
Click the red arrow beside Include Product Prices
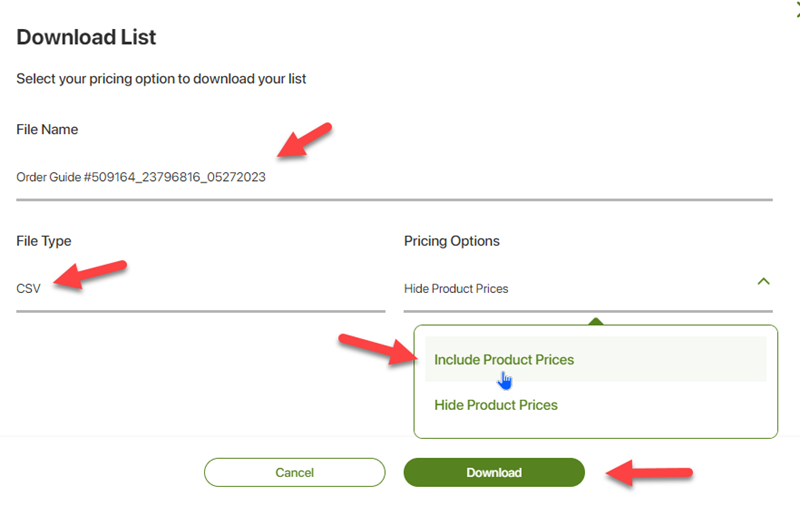(x=378, y=349)
